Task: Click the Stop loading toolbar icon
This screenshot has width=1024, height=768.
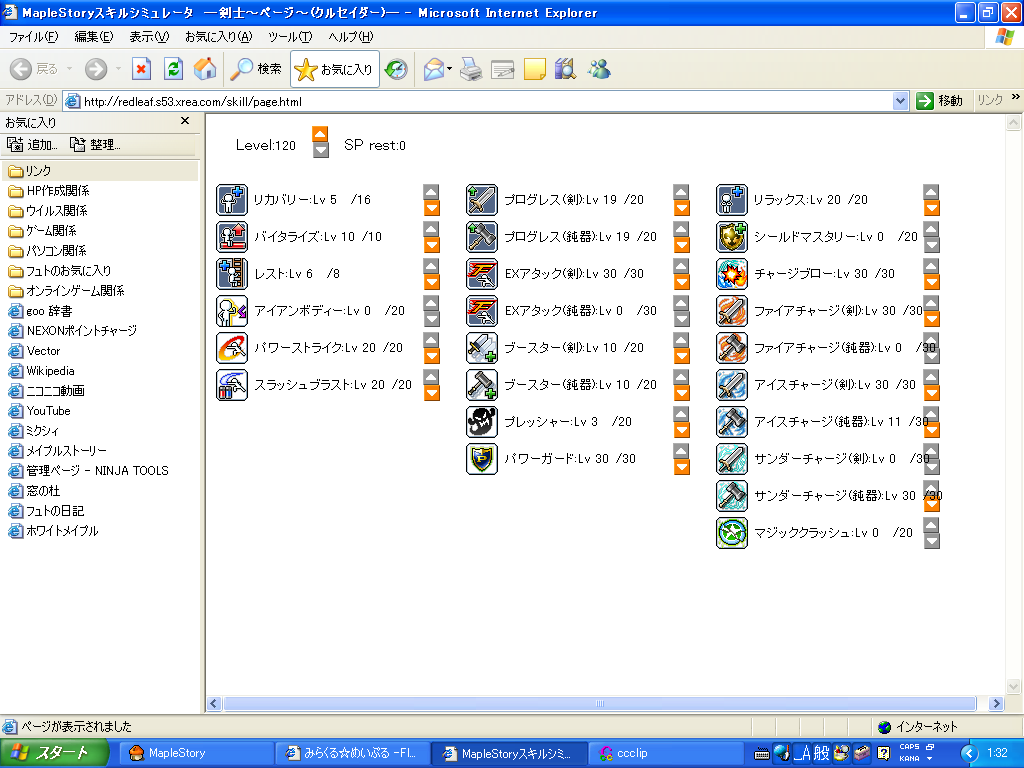Action: coord(141,69)
